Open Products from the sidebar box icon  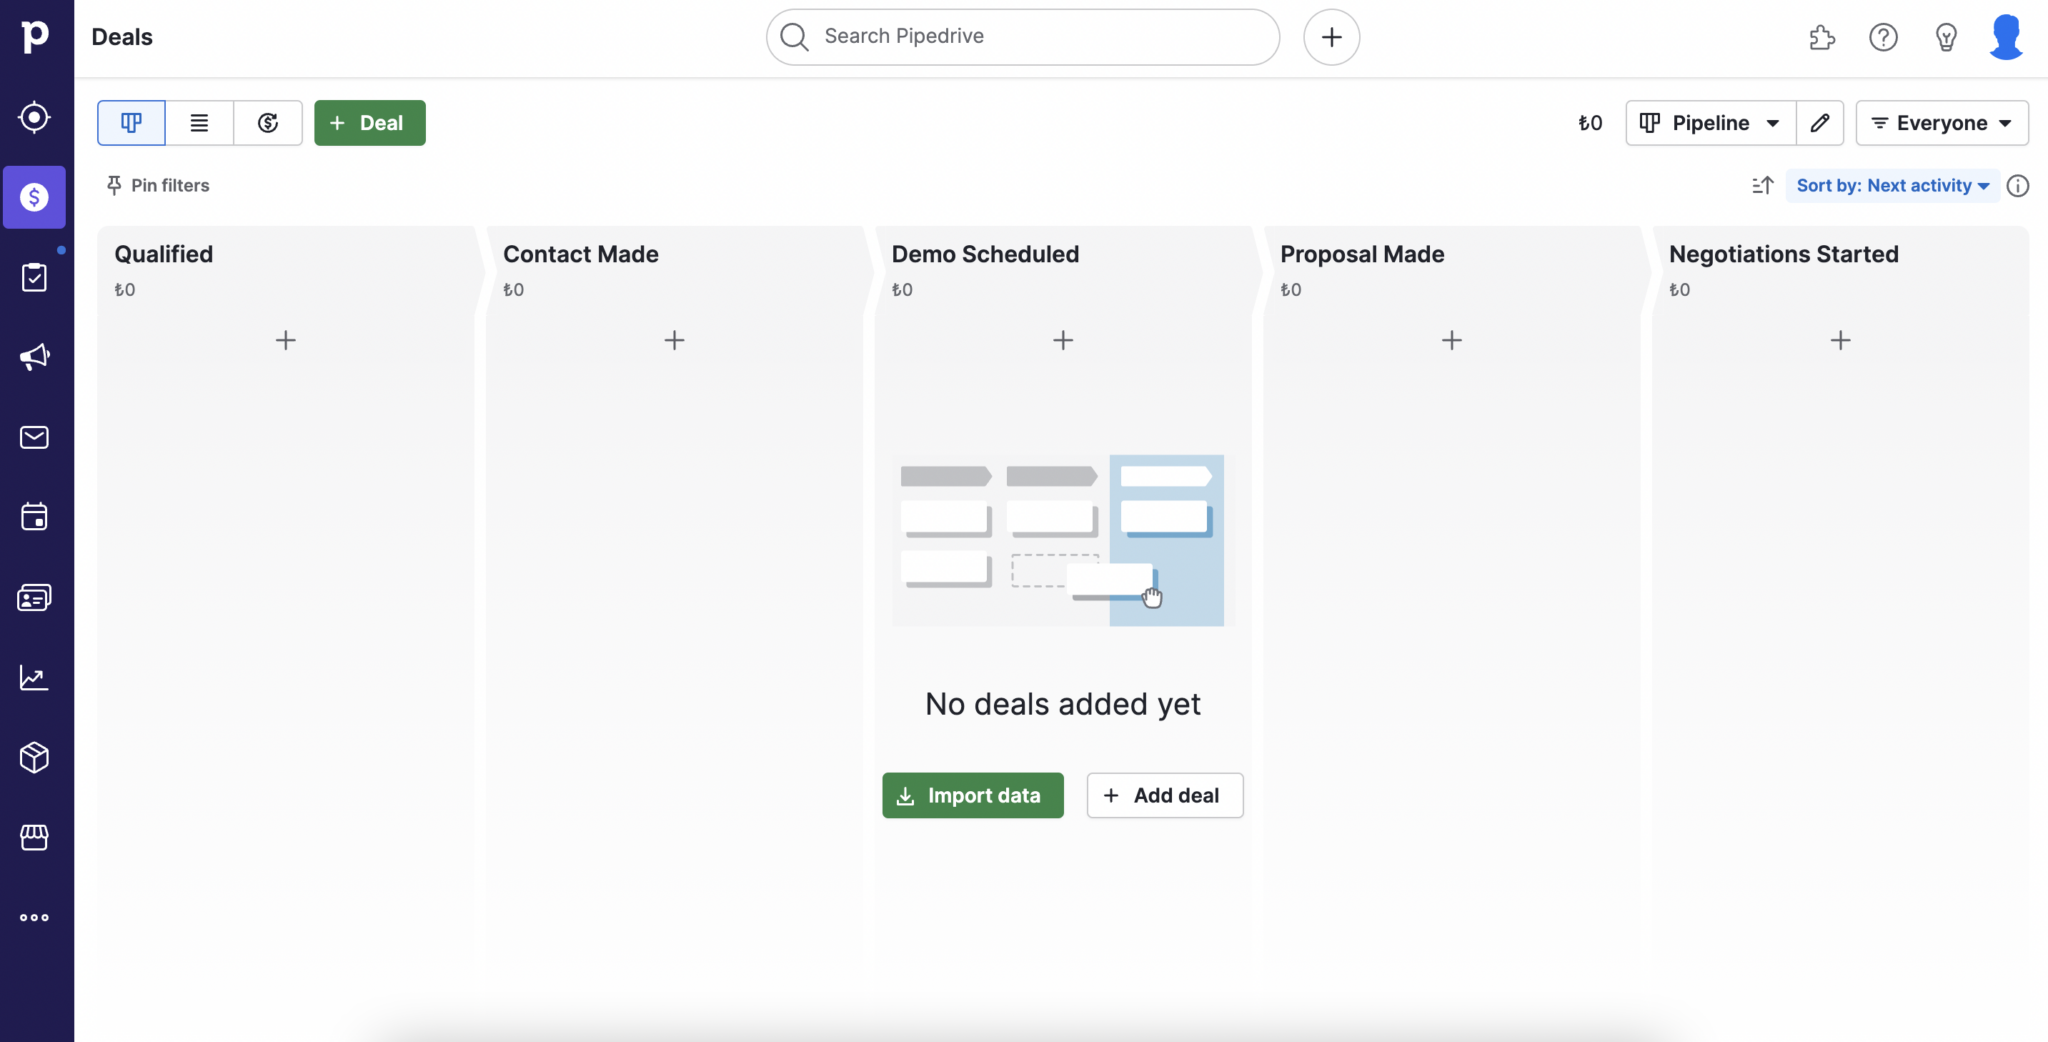[35, 757]
